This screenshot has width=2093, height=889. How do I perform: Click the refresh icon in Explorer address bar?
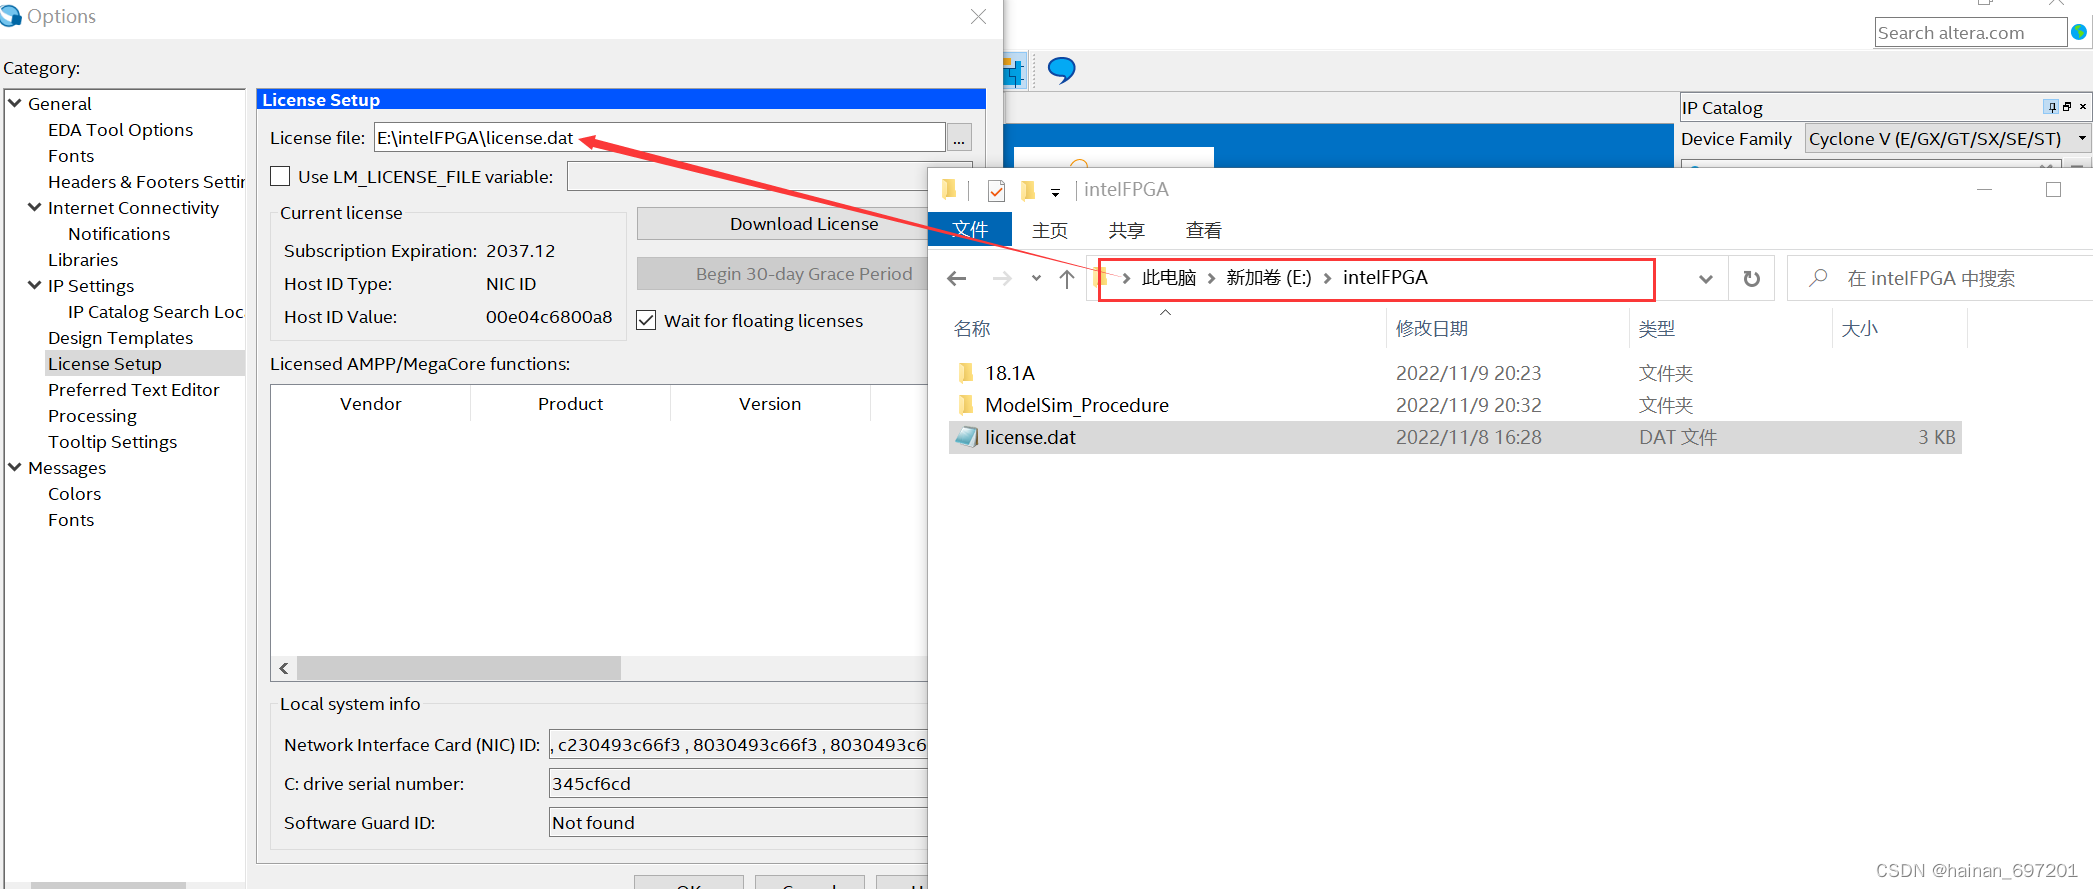[1752, 279]
